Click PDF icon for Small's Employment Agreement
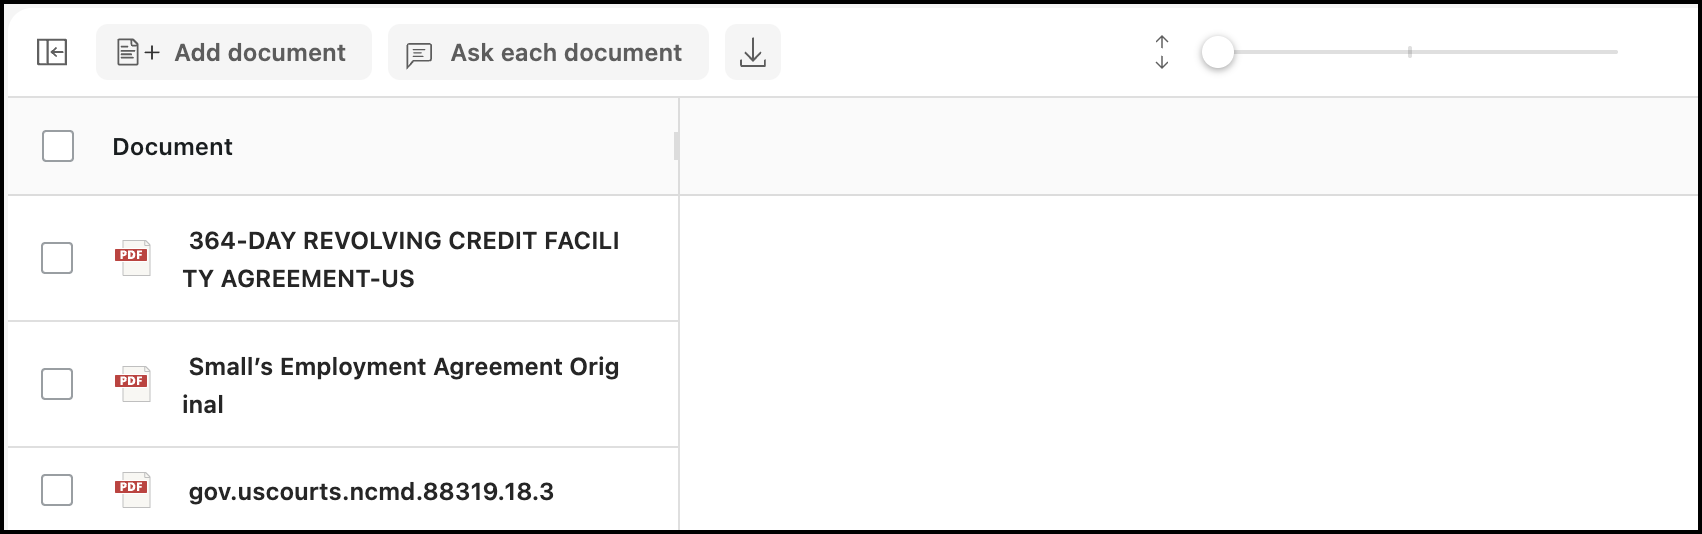The image size is (1702, 534). (x=133, y=384)
